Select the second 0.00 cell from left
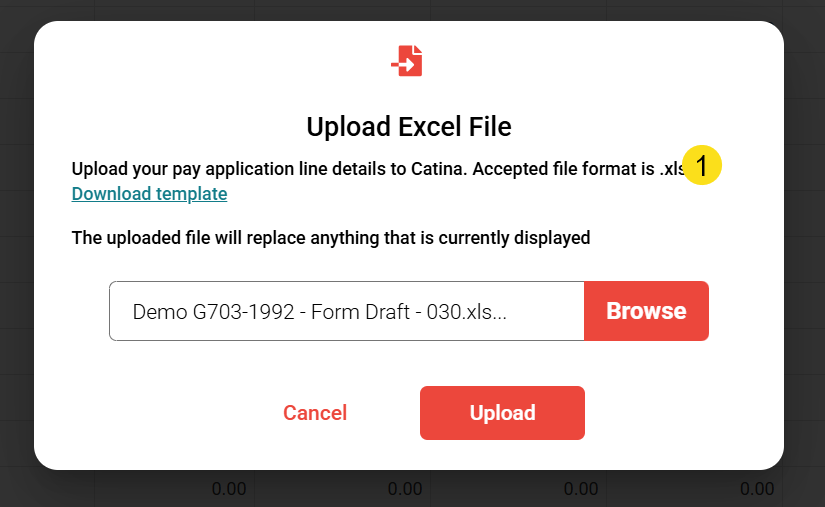The image size is (825, 507). click(405, 489)
